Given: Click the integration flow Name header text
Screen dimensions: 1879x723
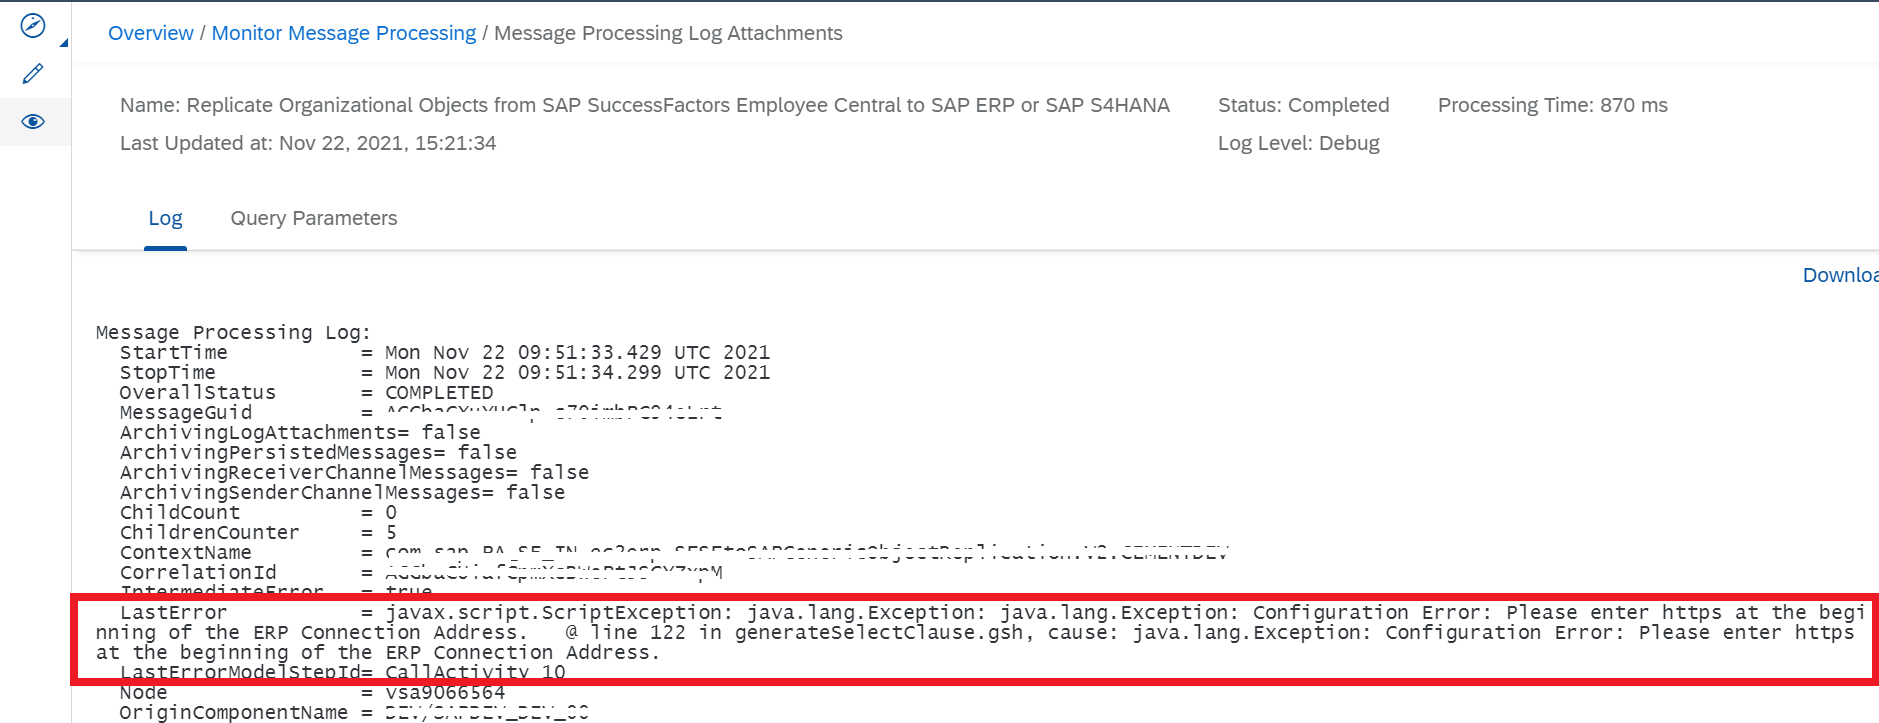Looking at the screenshot, I should (645, 105).
